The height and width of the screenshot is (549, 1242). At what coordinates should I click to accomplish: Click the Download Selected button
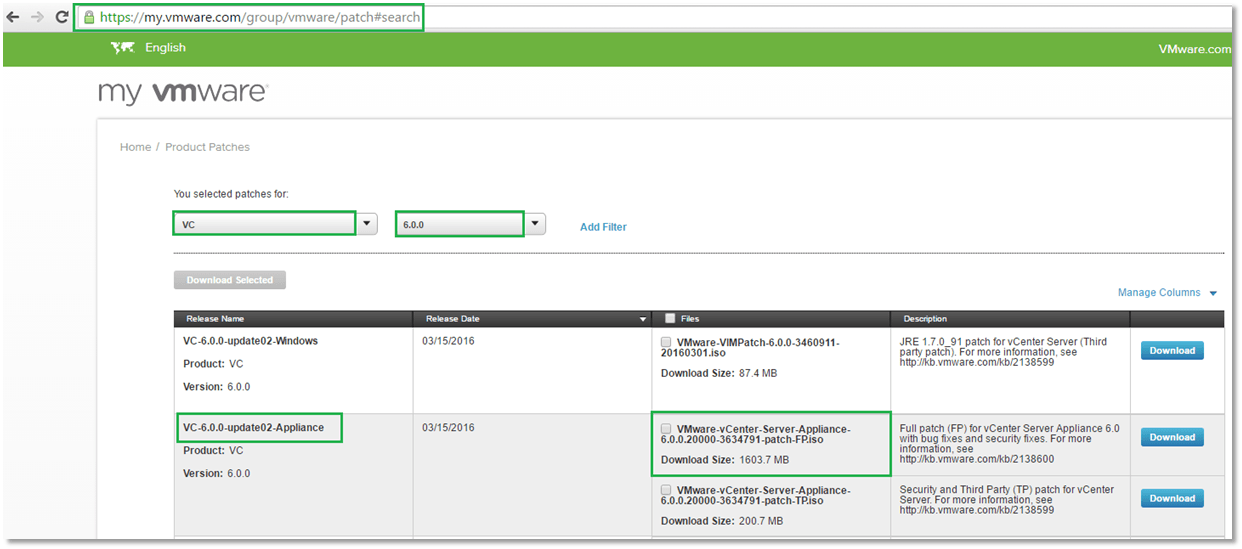(229, 280)
